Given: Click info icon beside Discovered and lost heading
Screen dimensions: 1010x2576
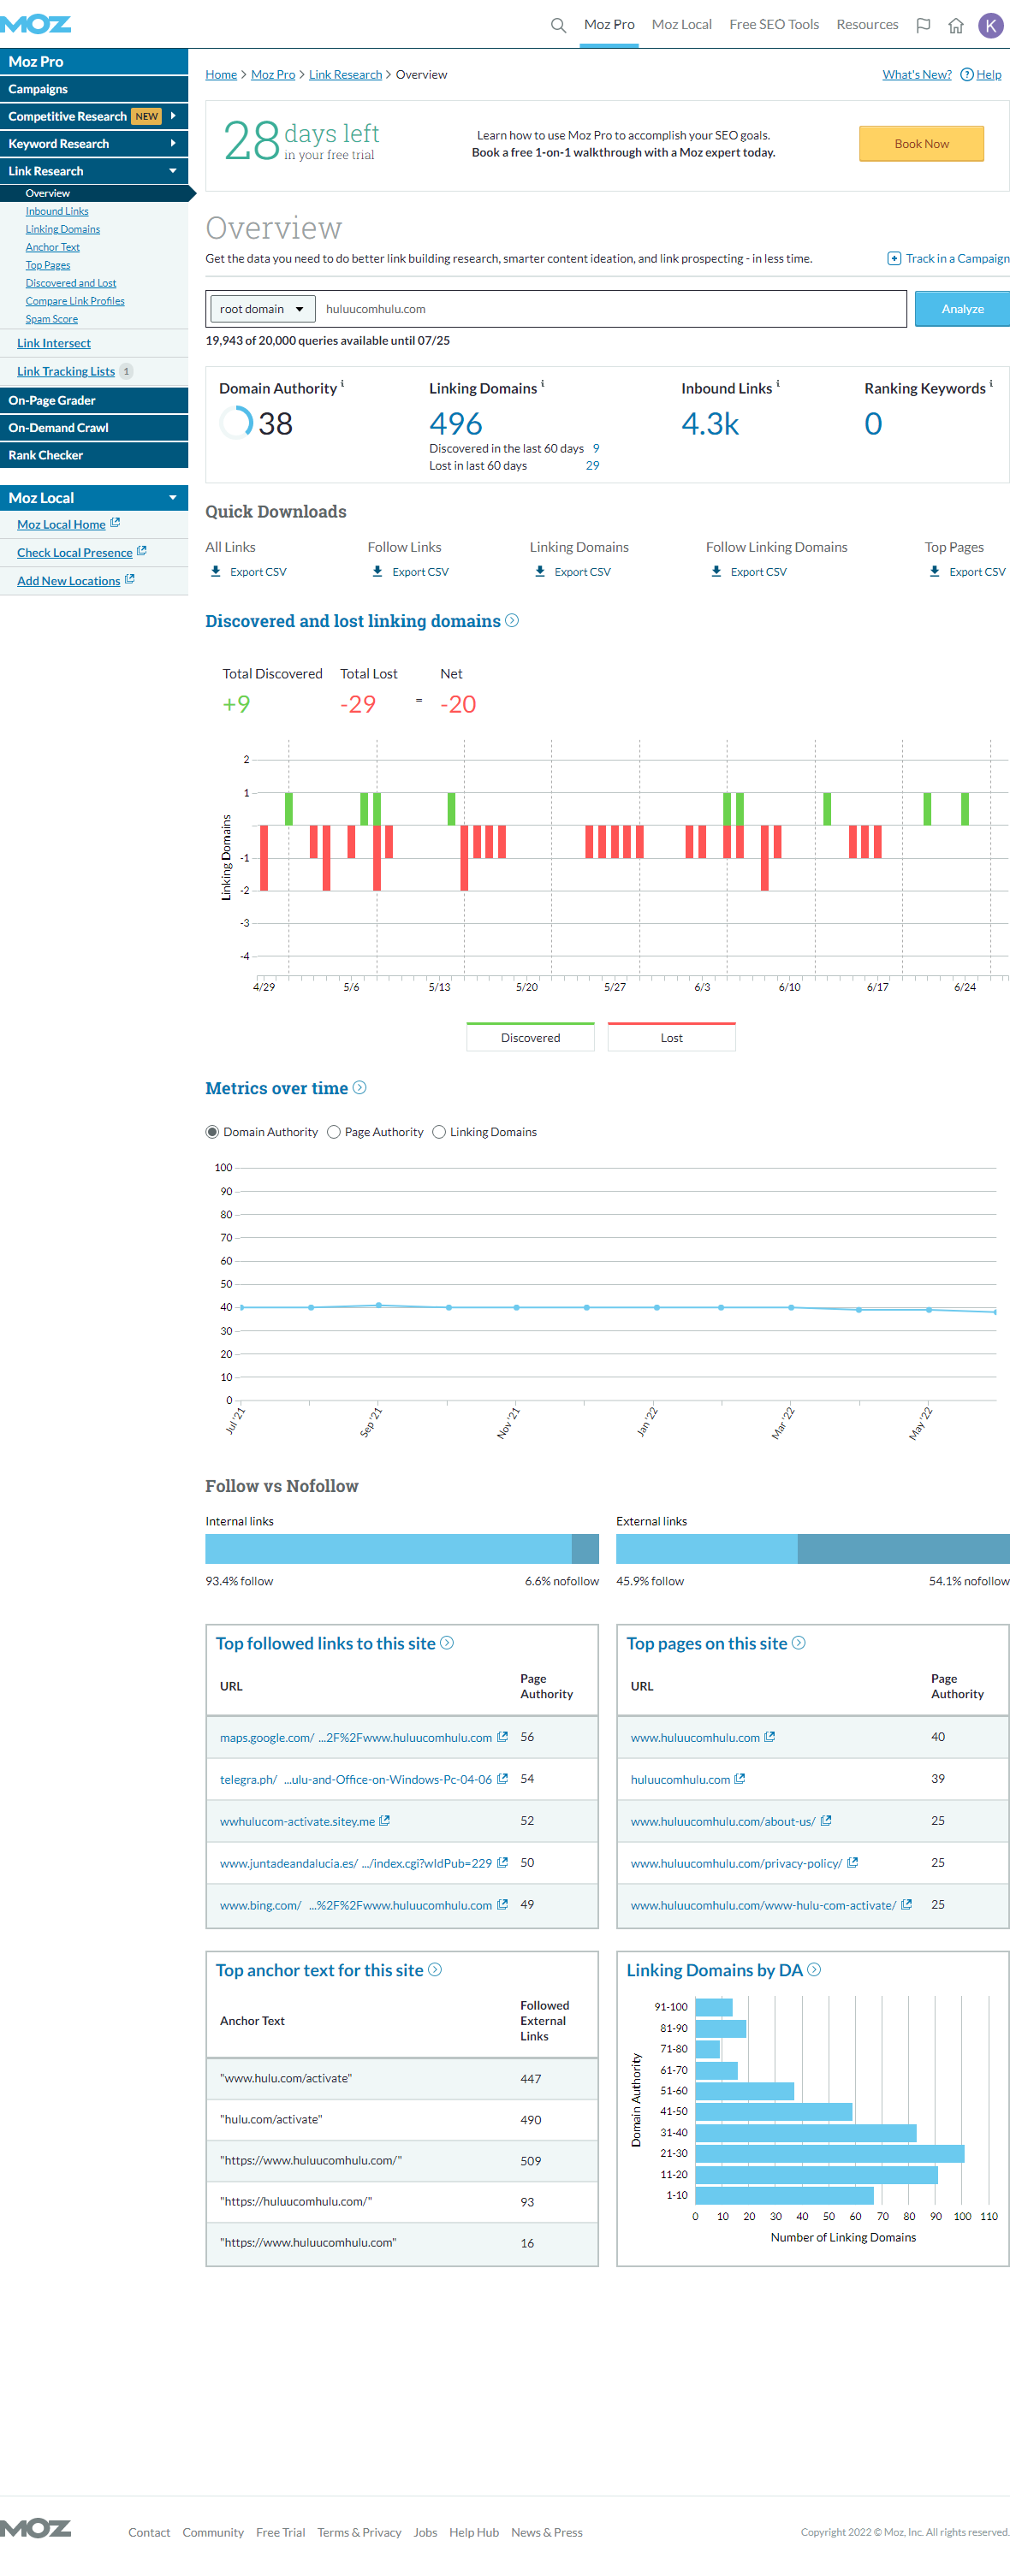Looking at the screenshot, I should coord(512,620).
